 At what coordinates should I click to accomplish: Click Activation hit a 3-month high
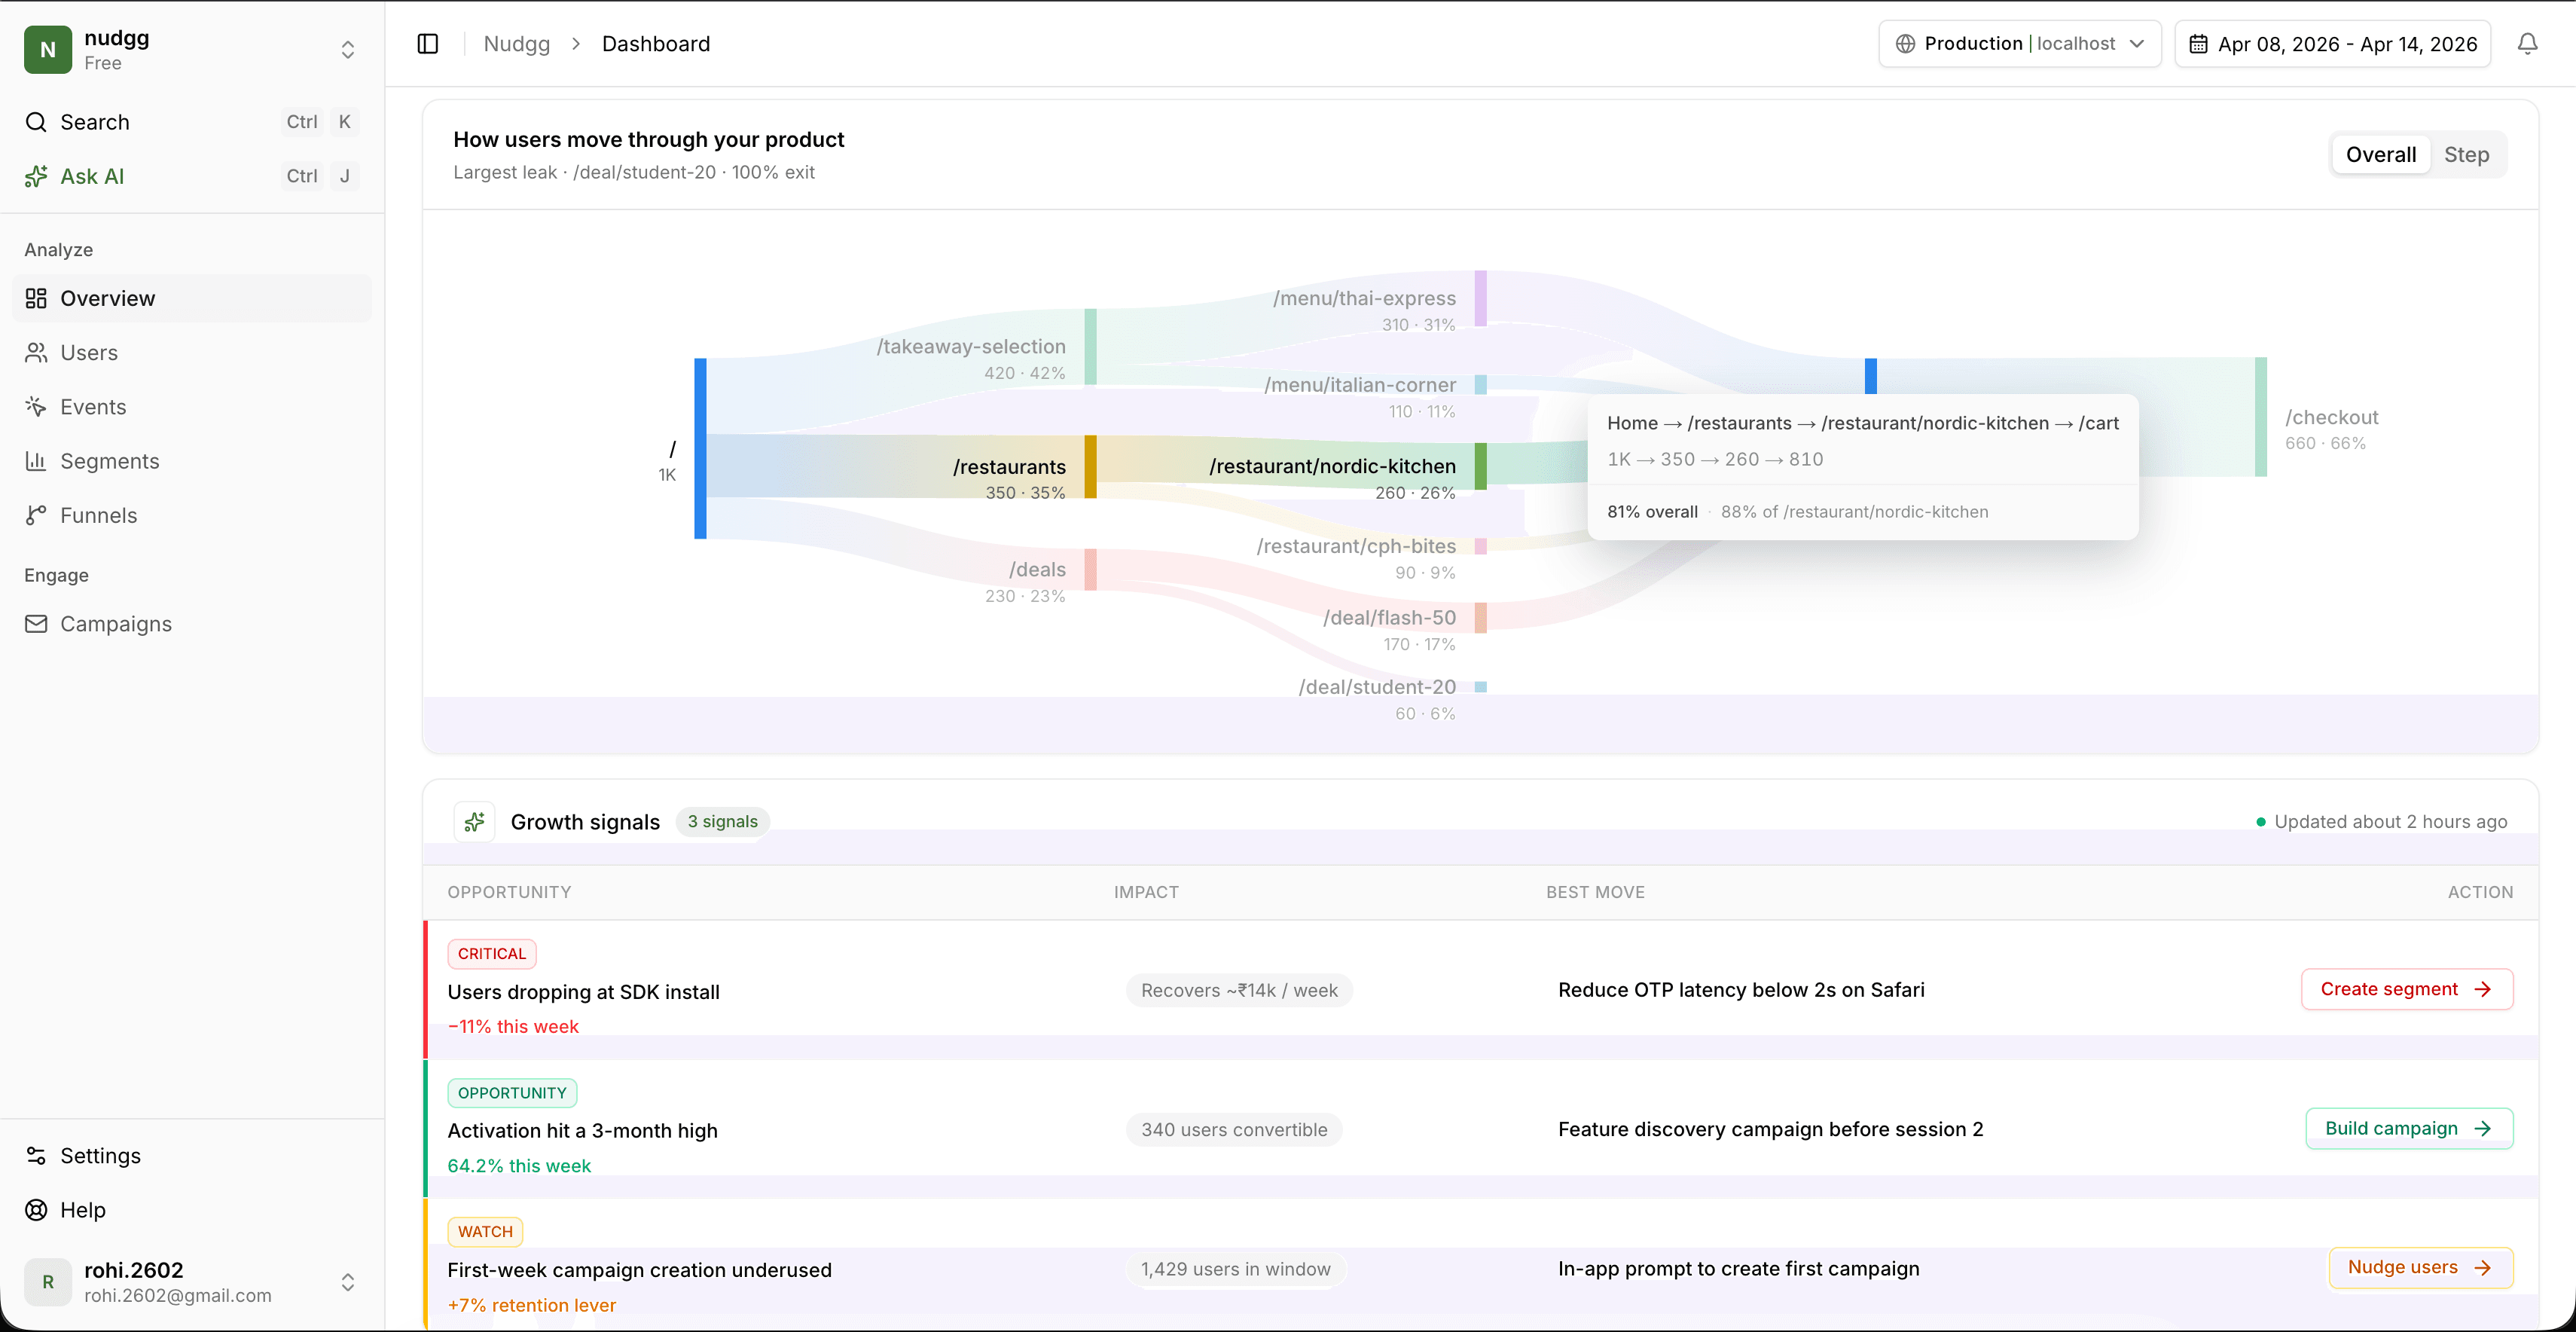(582, 1130)
